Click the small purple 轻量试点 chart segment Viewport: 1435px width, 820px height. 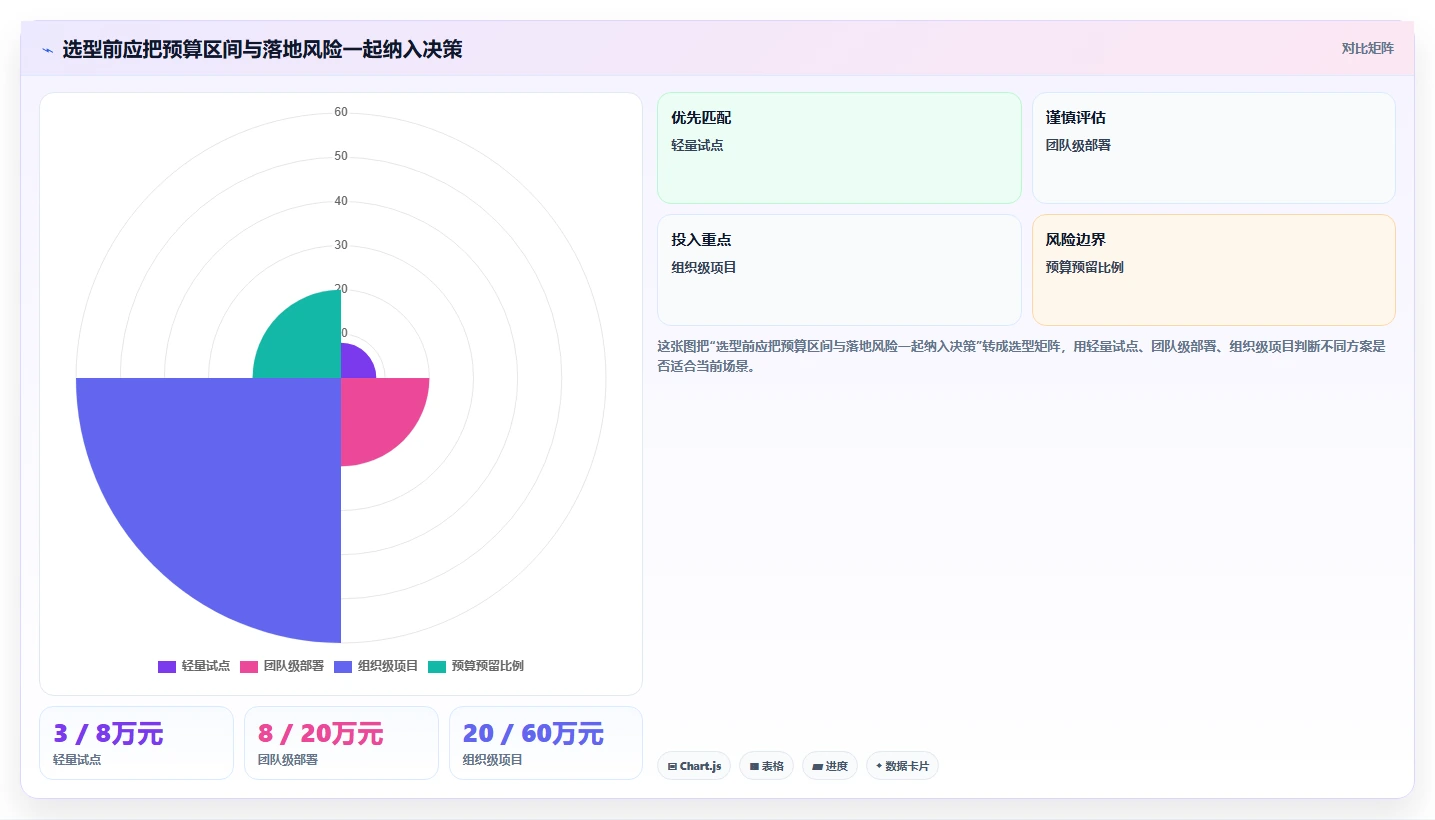(355, 364)
